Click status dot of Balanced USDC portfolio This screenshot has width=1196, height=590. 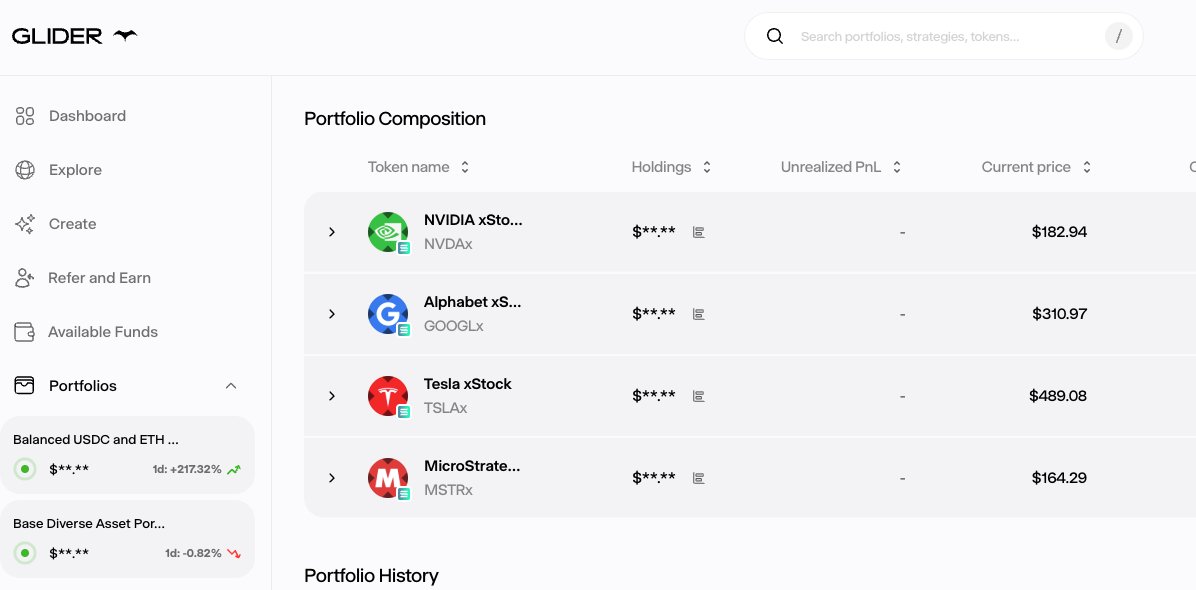click(25, 469)
